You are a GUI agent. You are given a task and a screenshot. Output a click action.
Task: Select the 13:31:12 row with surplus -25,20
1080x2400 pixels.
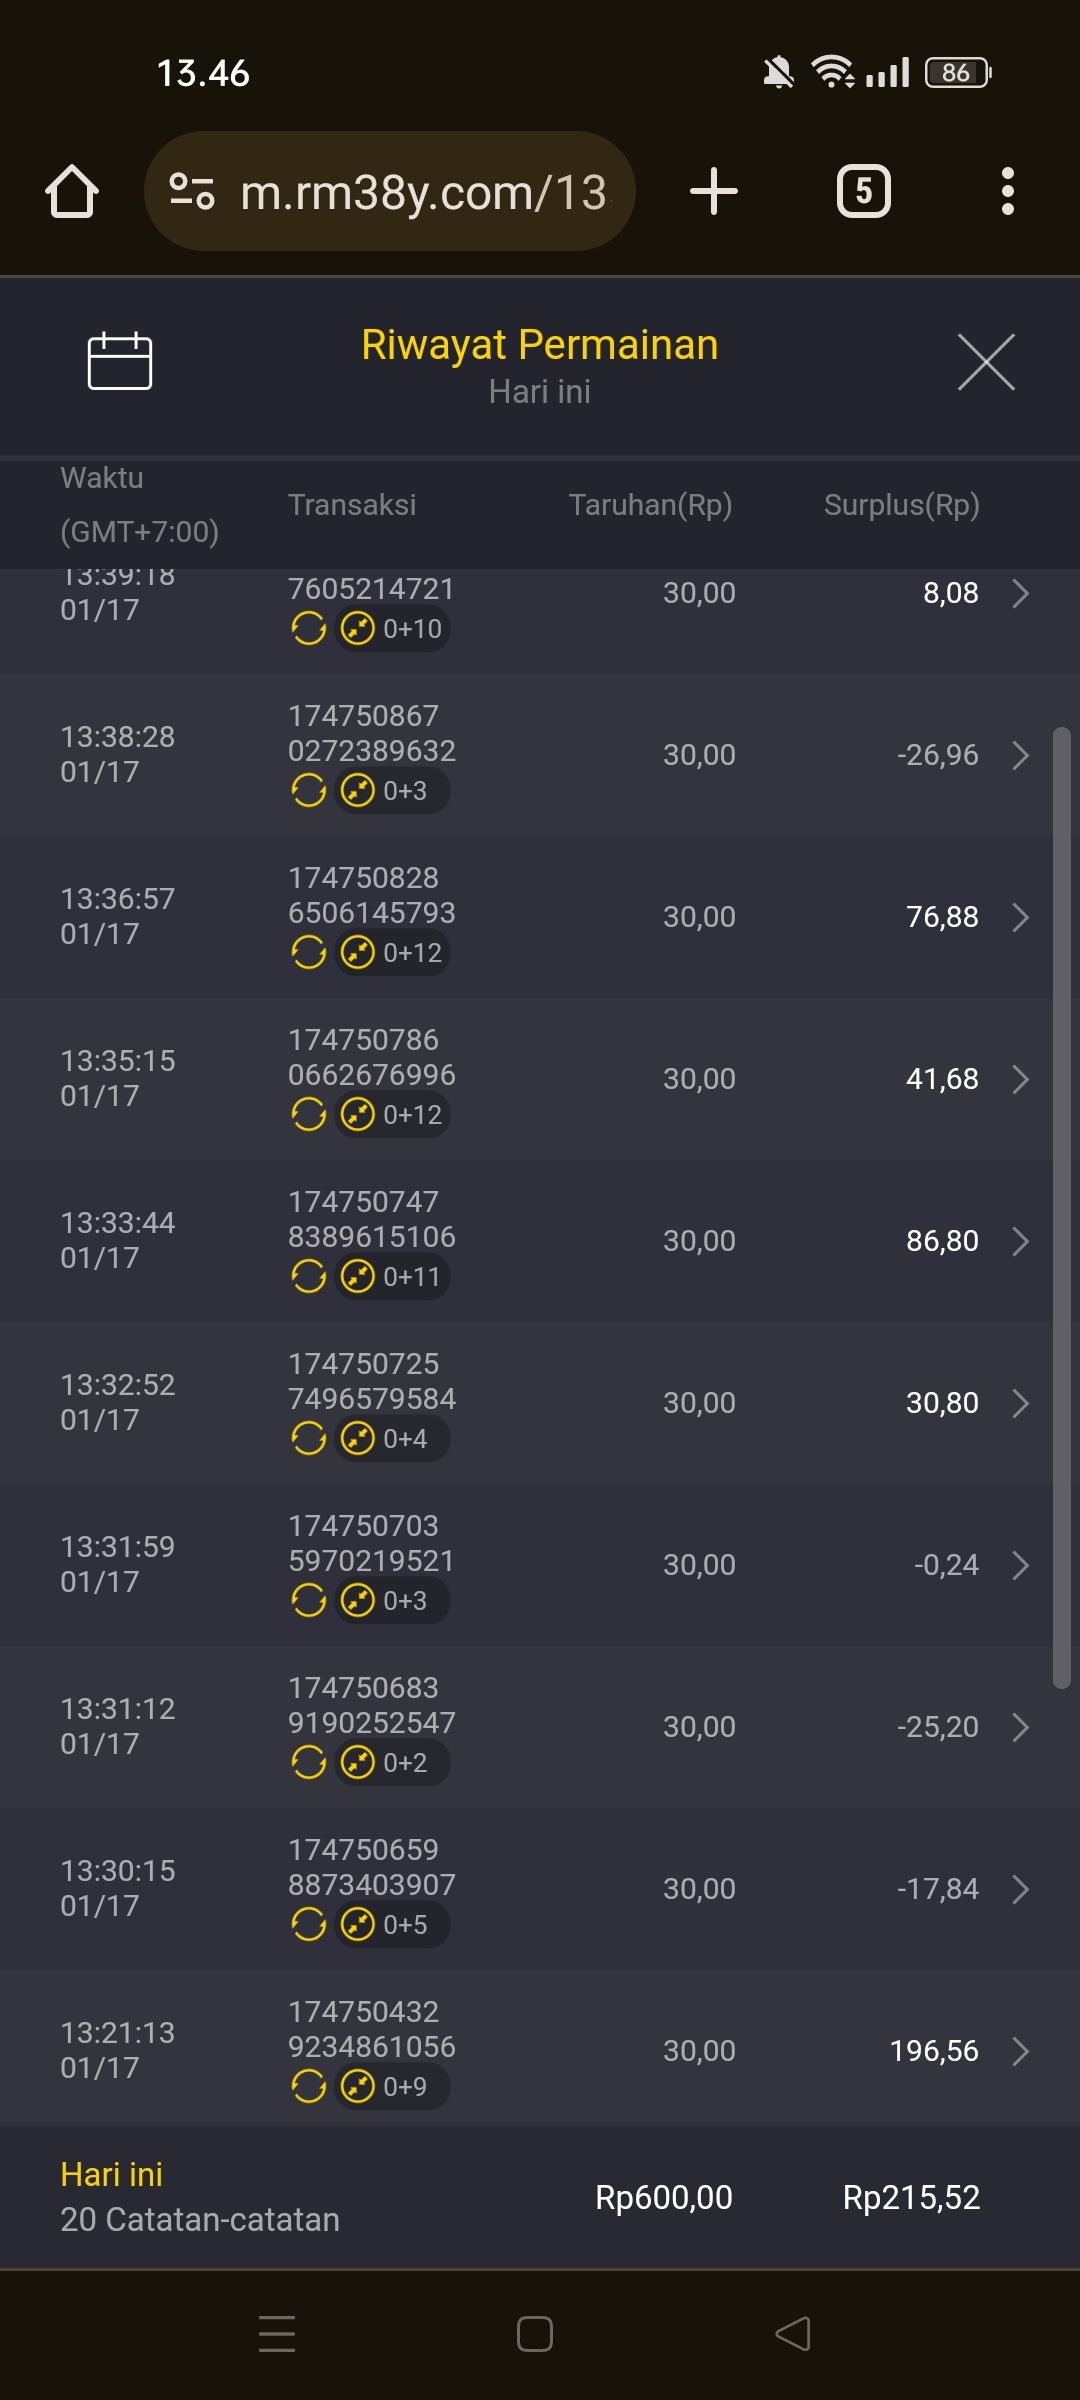coord(540,1727)
